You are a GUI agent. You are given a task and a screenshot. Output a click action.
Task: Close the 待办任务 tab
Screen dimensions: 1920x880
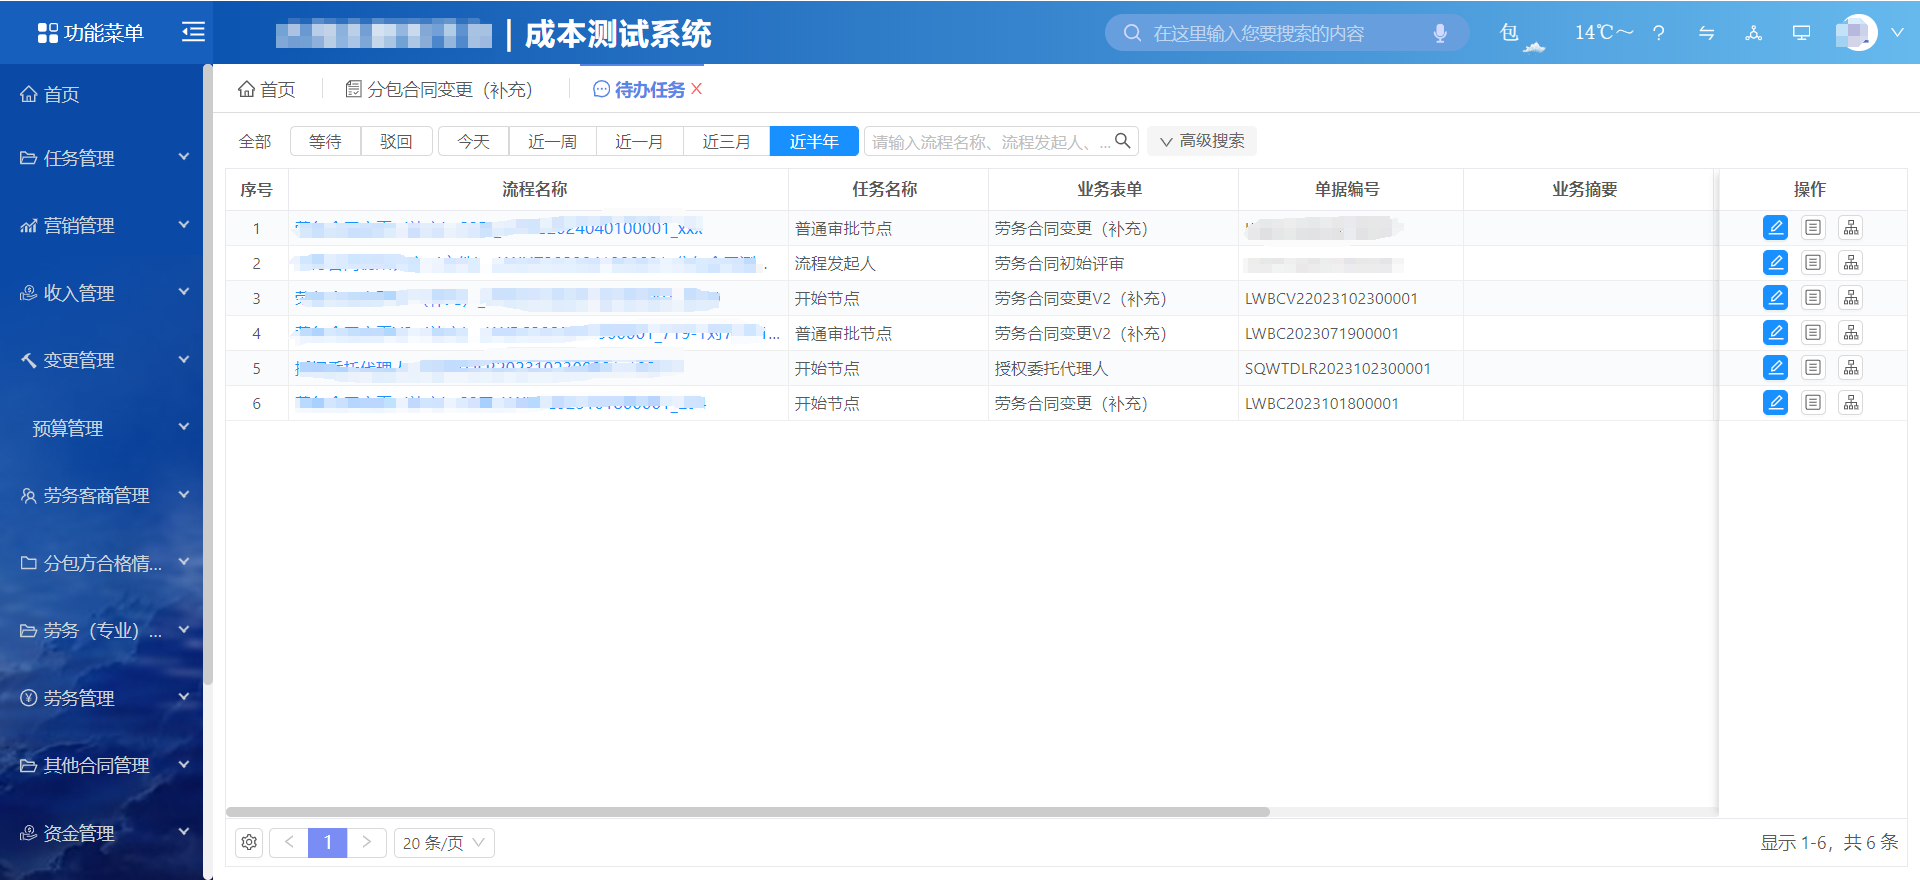(x=697, y=89)
